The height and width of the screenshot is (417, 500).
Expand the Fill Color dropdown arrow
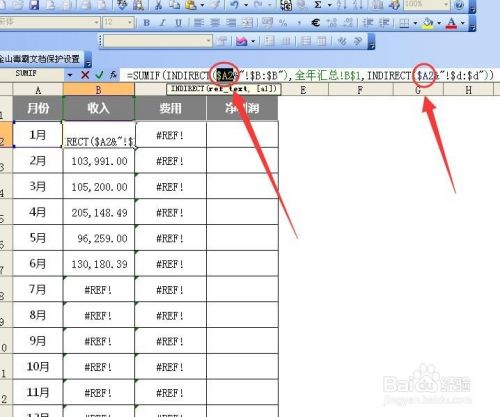pyautogui.click(x=439, y=23)
